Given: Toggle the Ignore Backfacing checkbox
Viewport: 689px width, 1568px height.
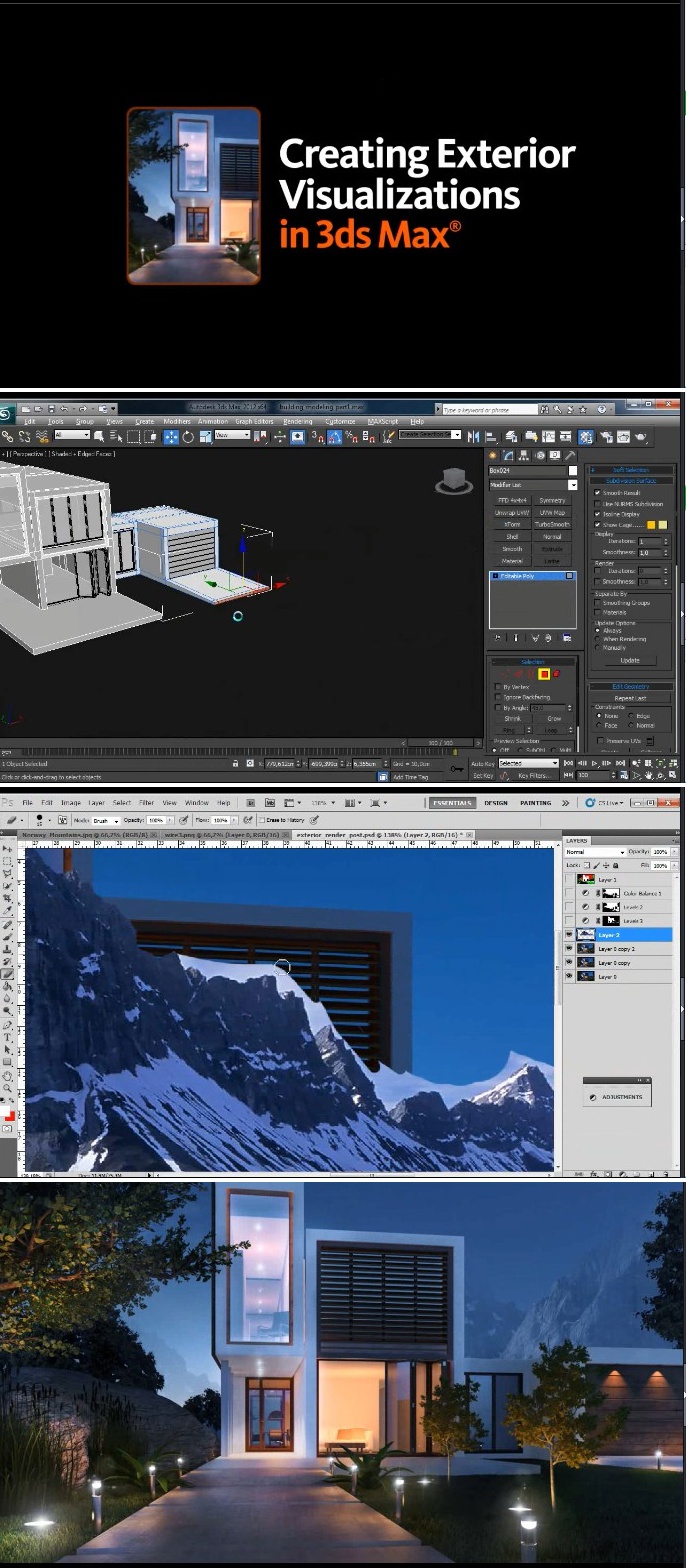Looking at the screenshot, I should point(498,697).
